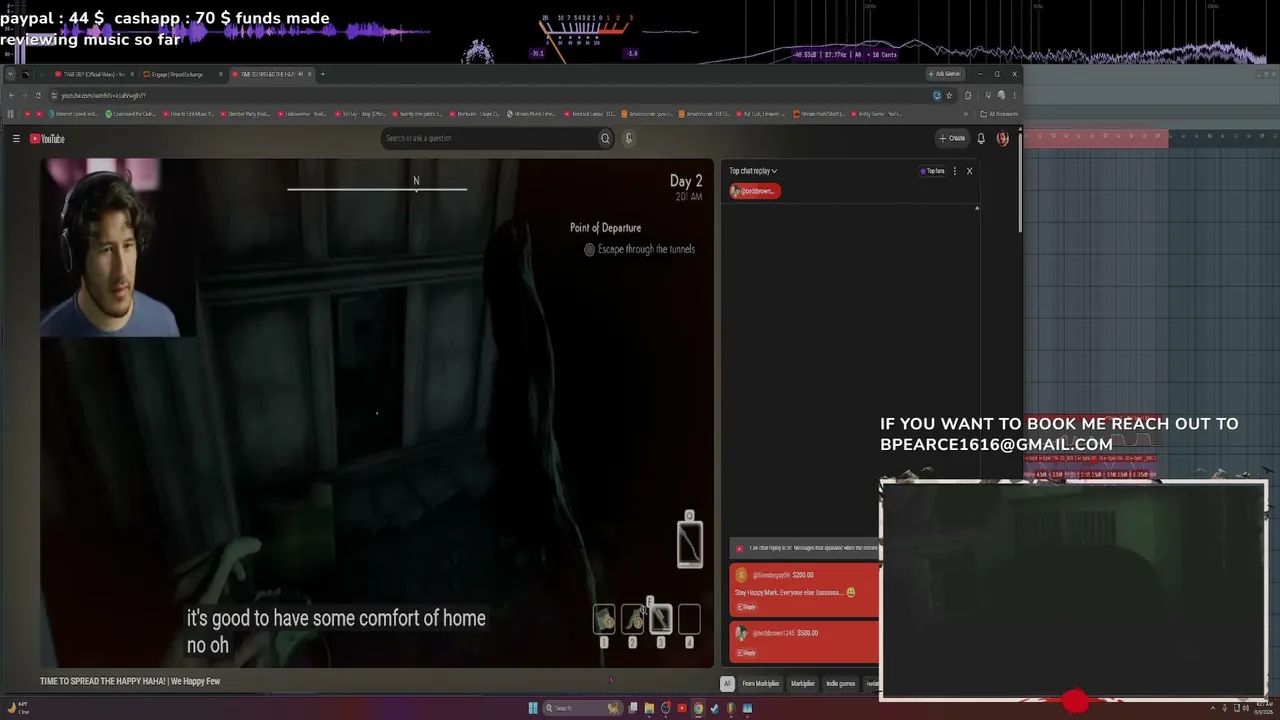Select the Markiplier filter chip
1280x720 pixels.
[803, 684]
